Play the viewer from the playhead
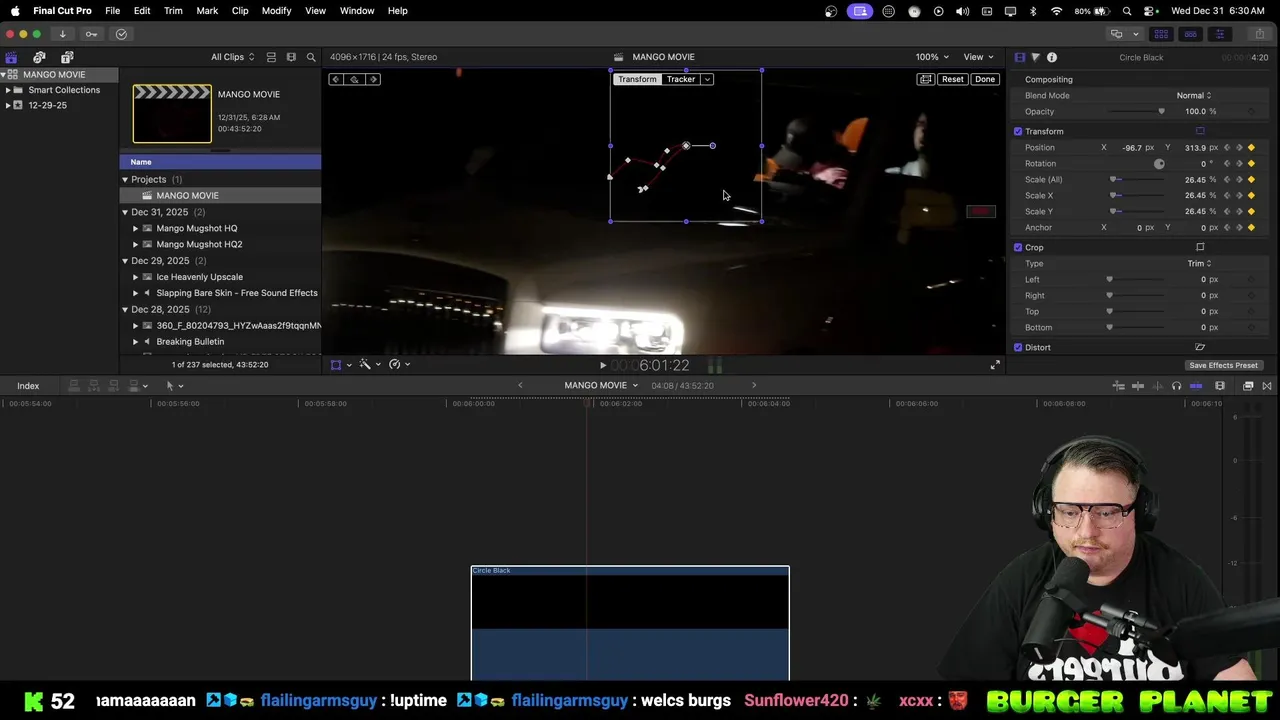Image resolution: width=1280 pixels, height=720 pixels. 602,366
